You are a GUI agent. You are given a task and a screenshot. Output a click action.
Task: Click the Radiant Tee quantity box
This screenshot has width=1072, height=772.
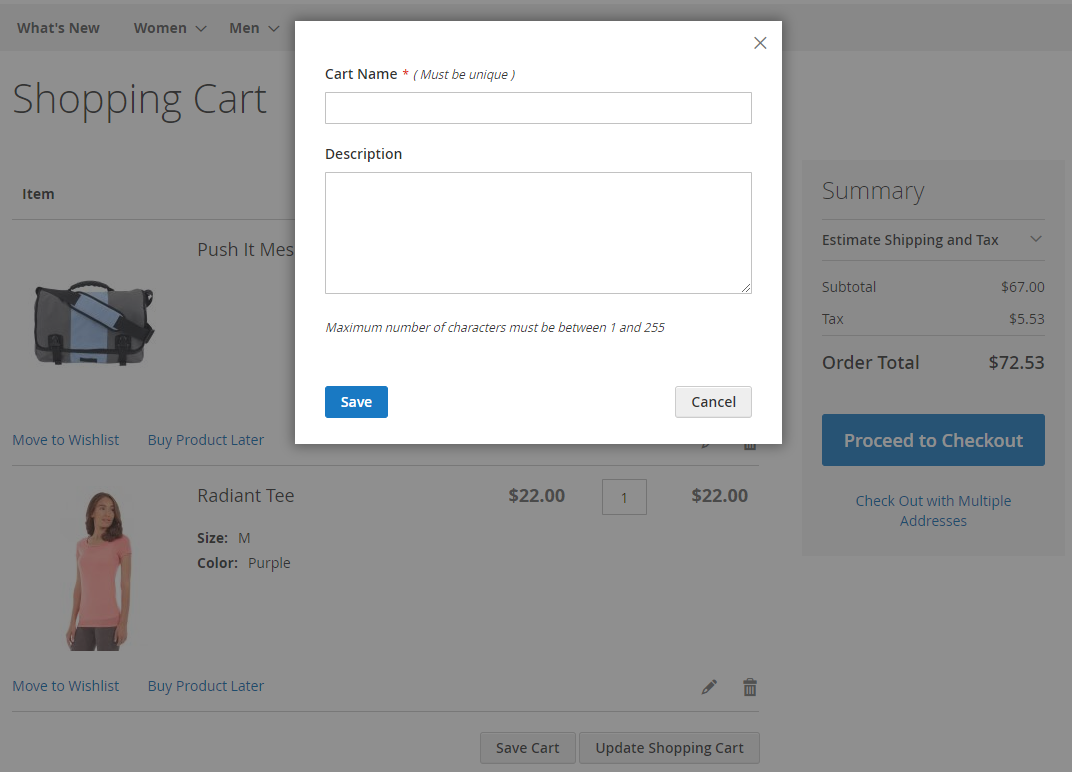(624, 497)
